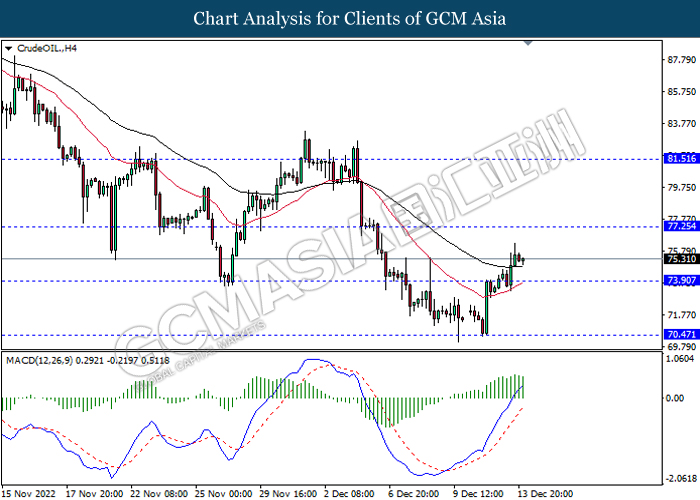
Task: Click the 15 Nov 2022 date label
Action: point(29,494)
